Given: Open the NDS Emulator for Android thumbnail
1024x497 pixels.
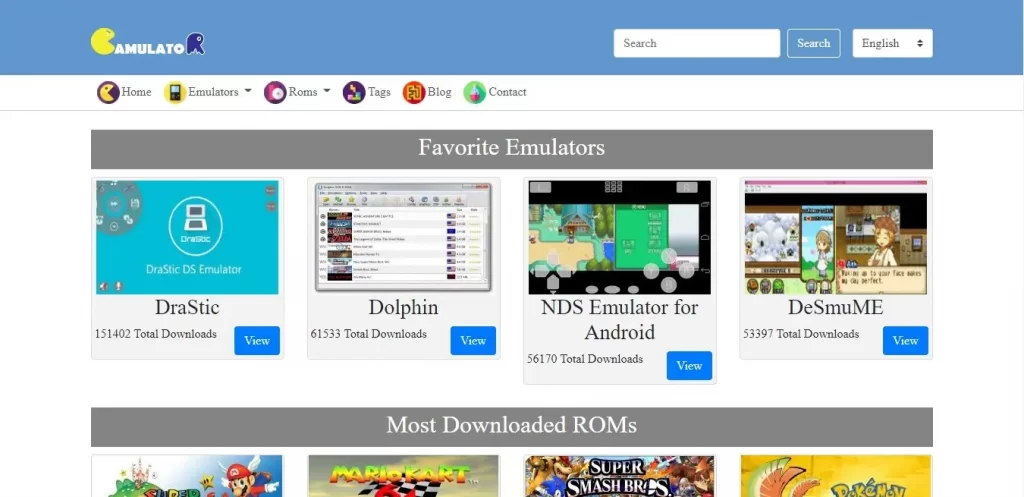Looking at the screenshot, I should pos(620,237).
